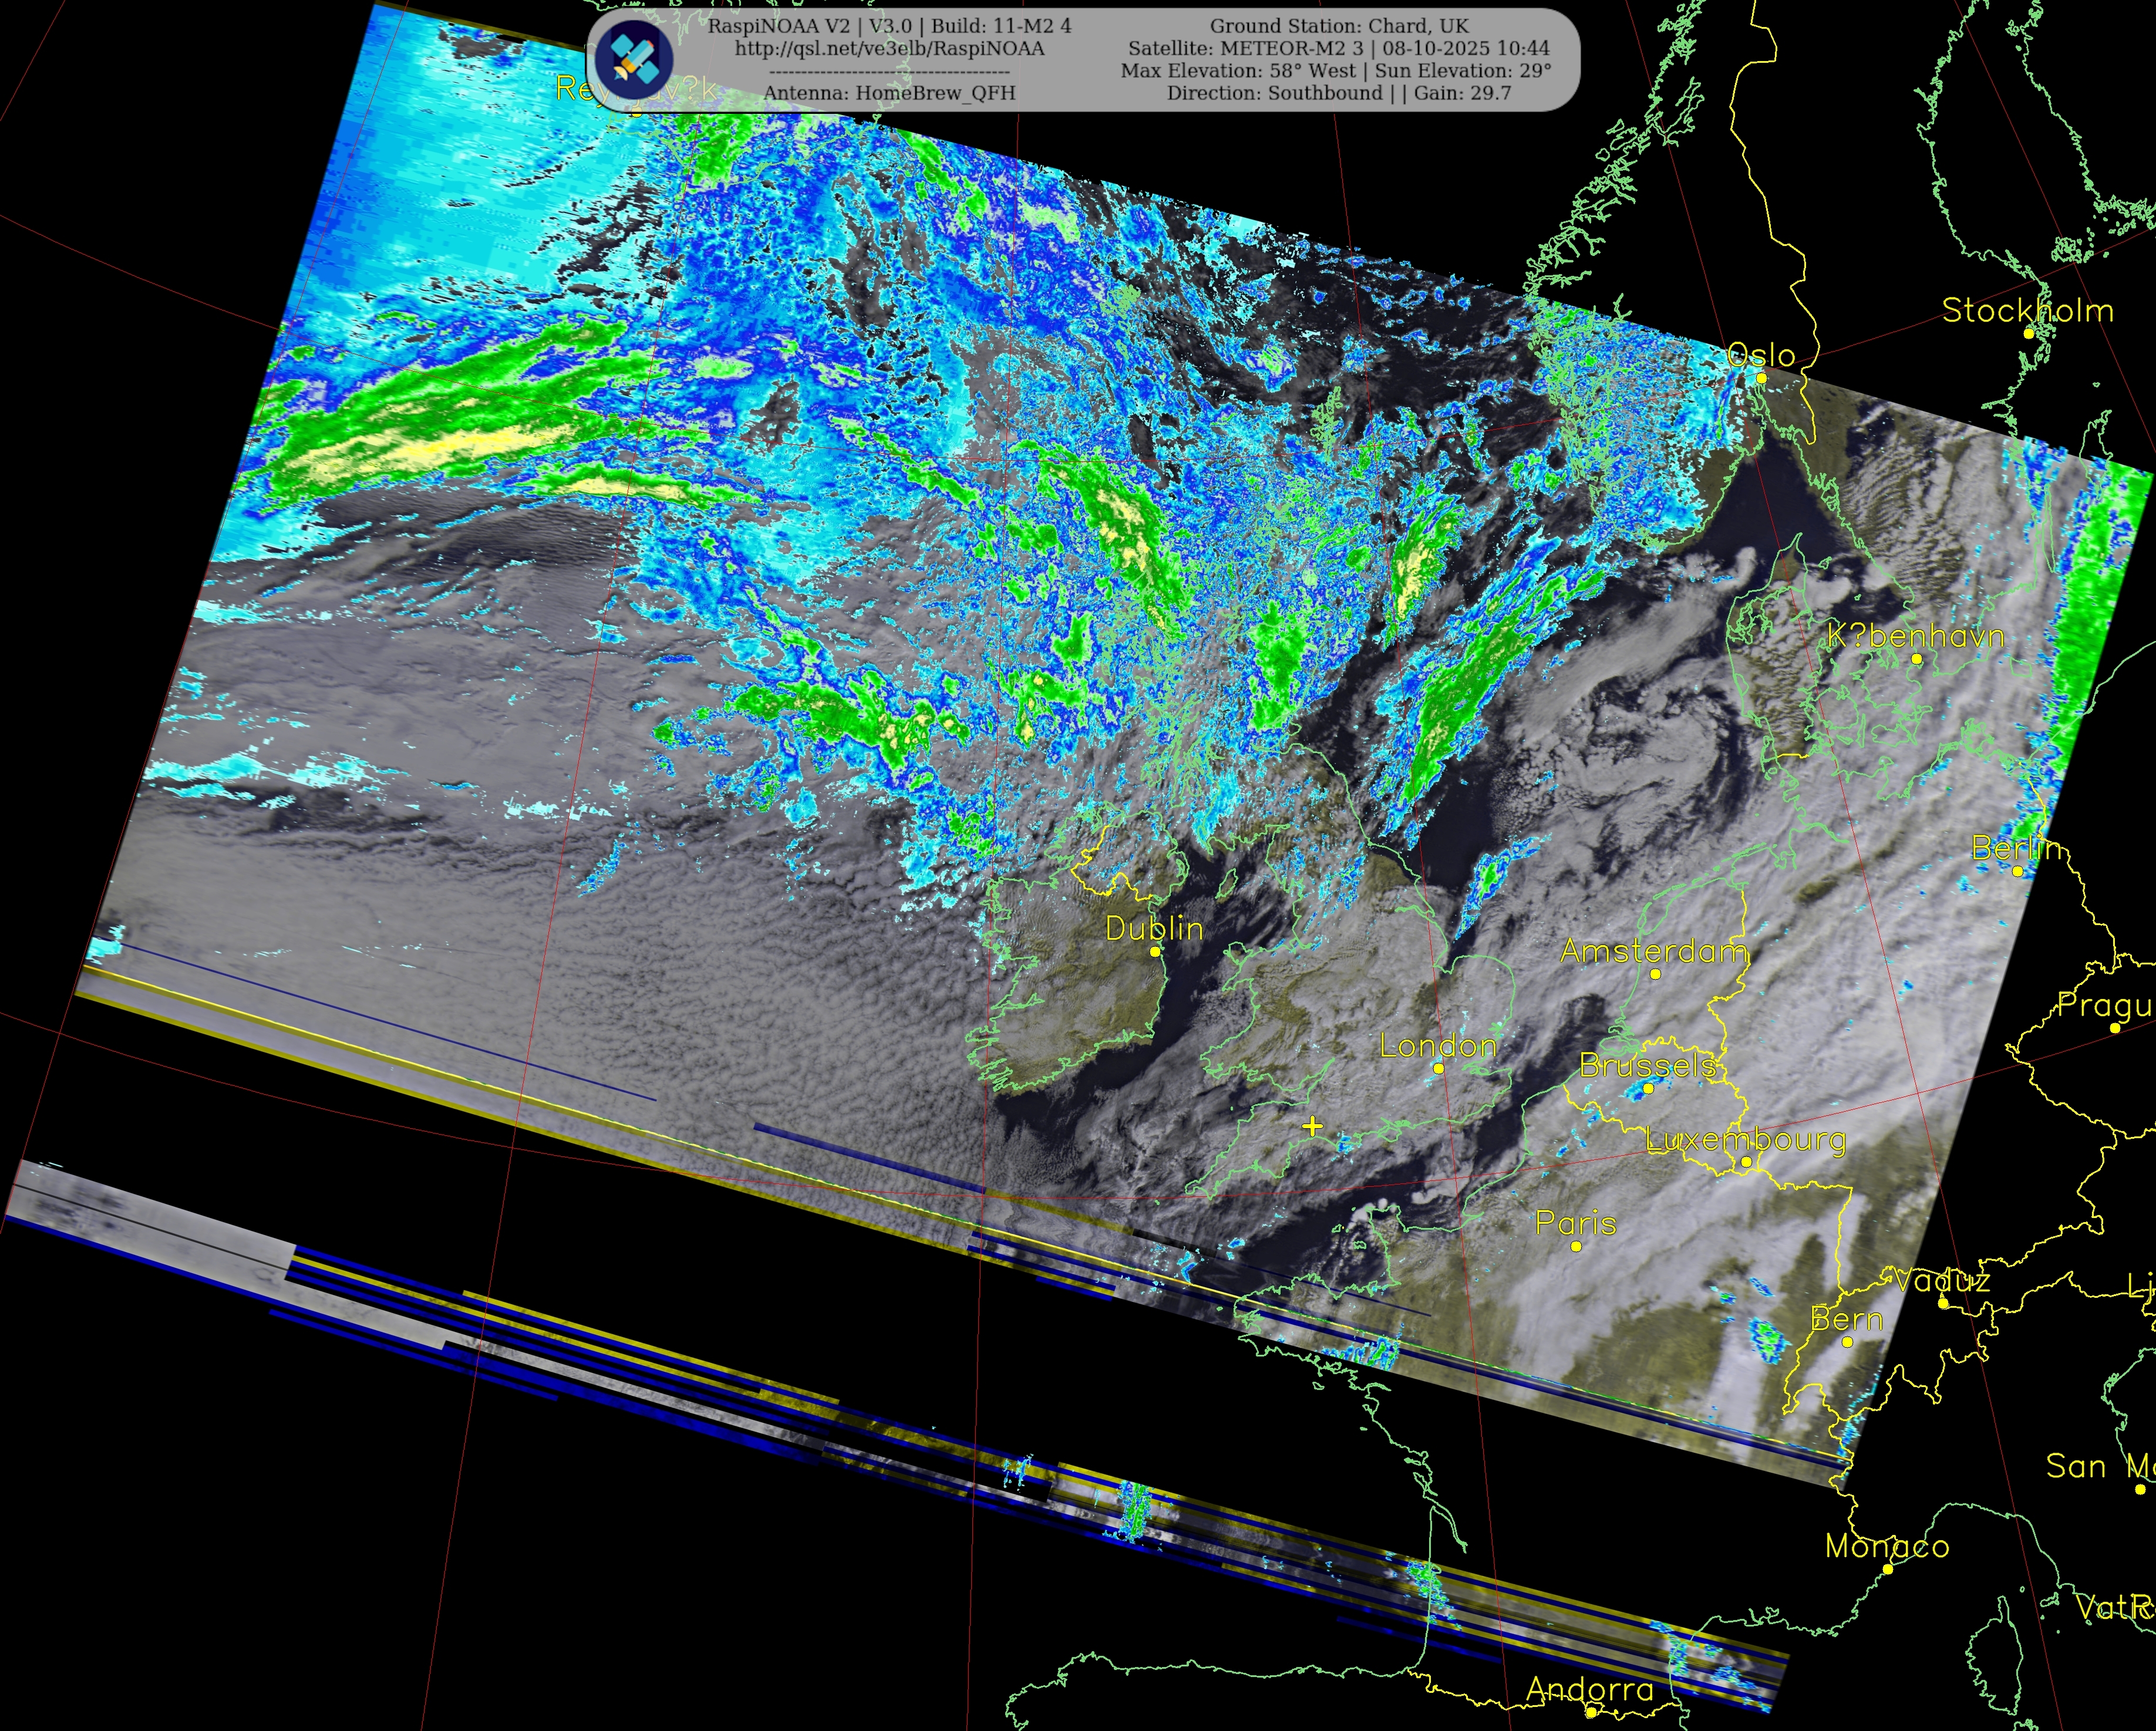Viewport: 2156px width, 1731px height.
Task: Open the qsl.net RaspiNOAA URL
Action: coord(889,49)
